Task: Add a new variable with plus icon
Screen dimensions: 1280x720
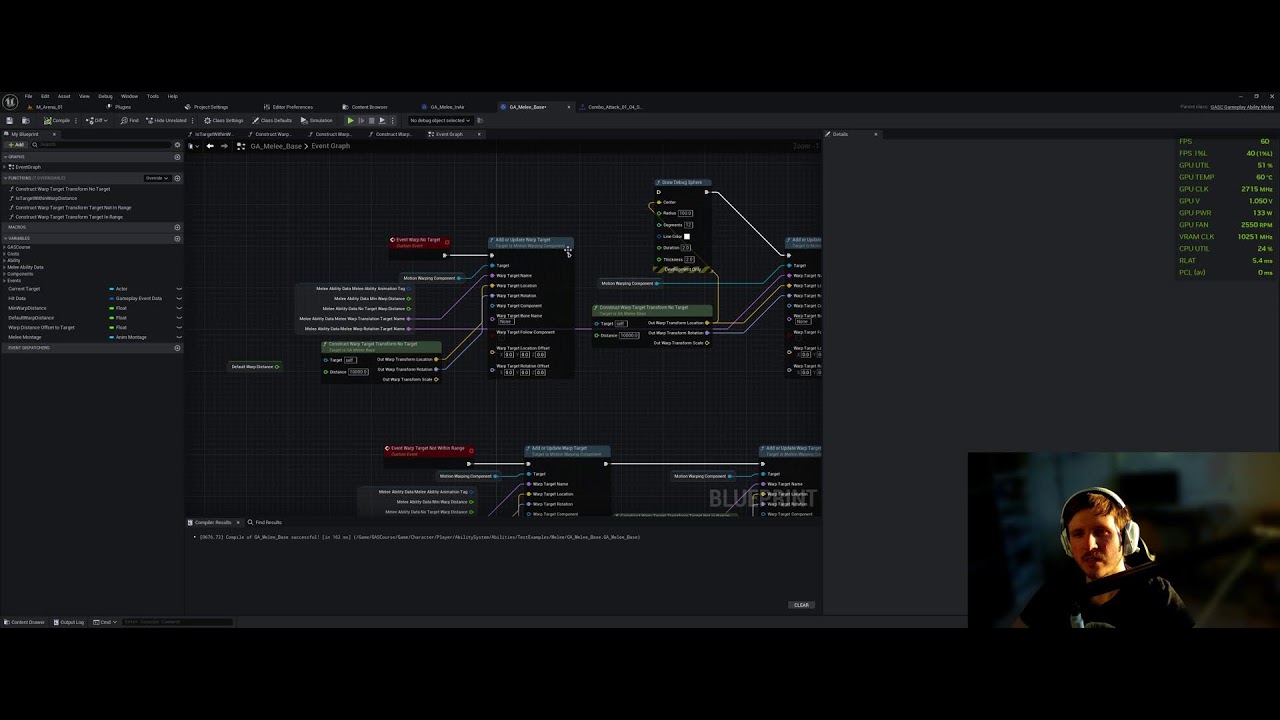Action: click(177, 239)
